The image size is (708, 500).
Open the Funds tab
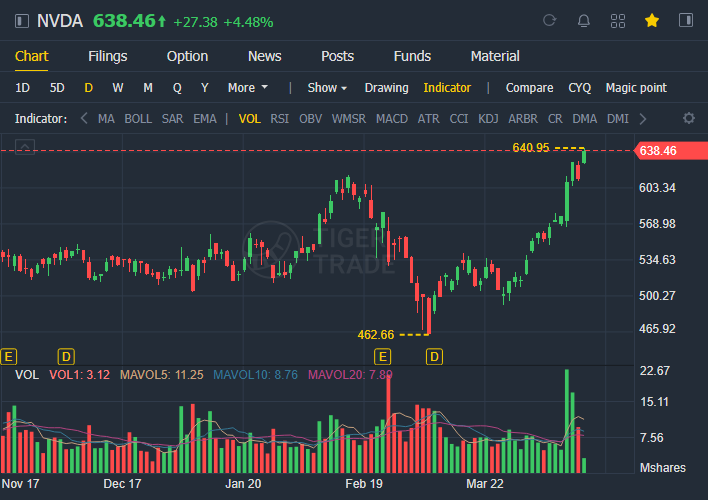[x=412, y=56]
